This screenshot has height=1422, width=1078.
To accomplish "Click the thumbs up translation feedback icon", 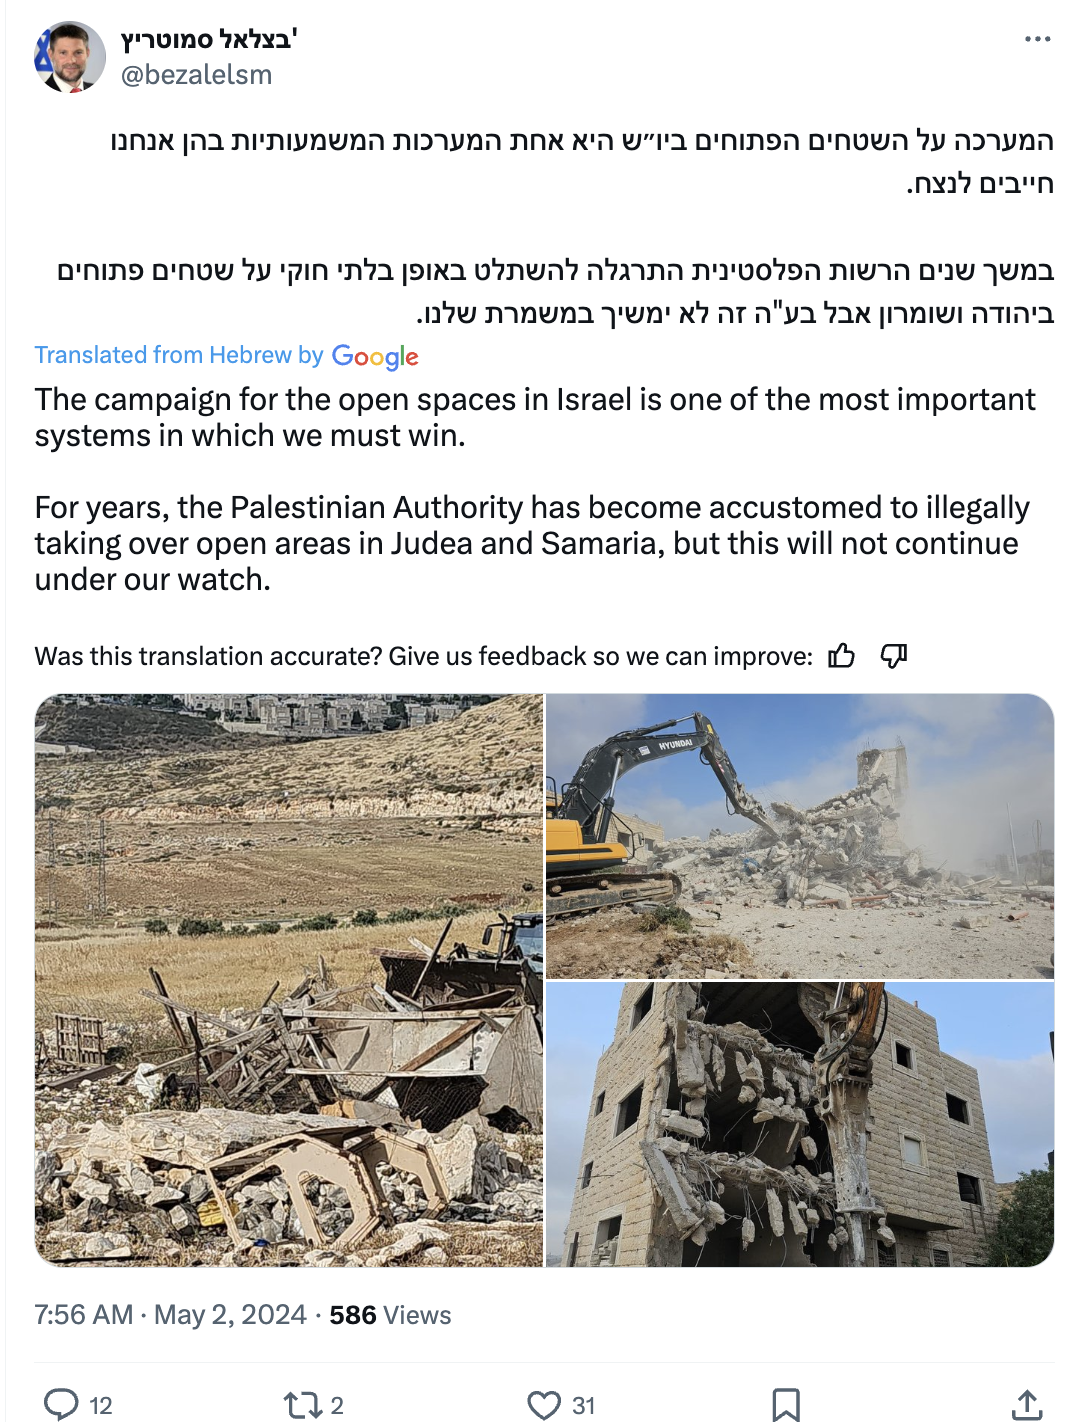I will pos(842,656).
